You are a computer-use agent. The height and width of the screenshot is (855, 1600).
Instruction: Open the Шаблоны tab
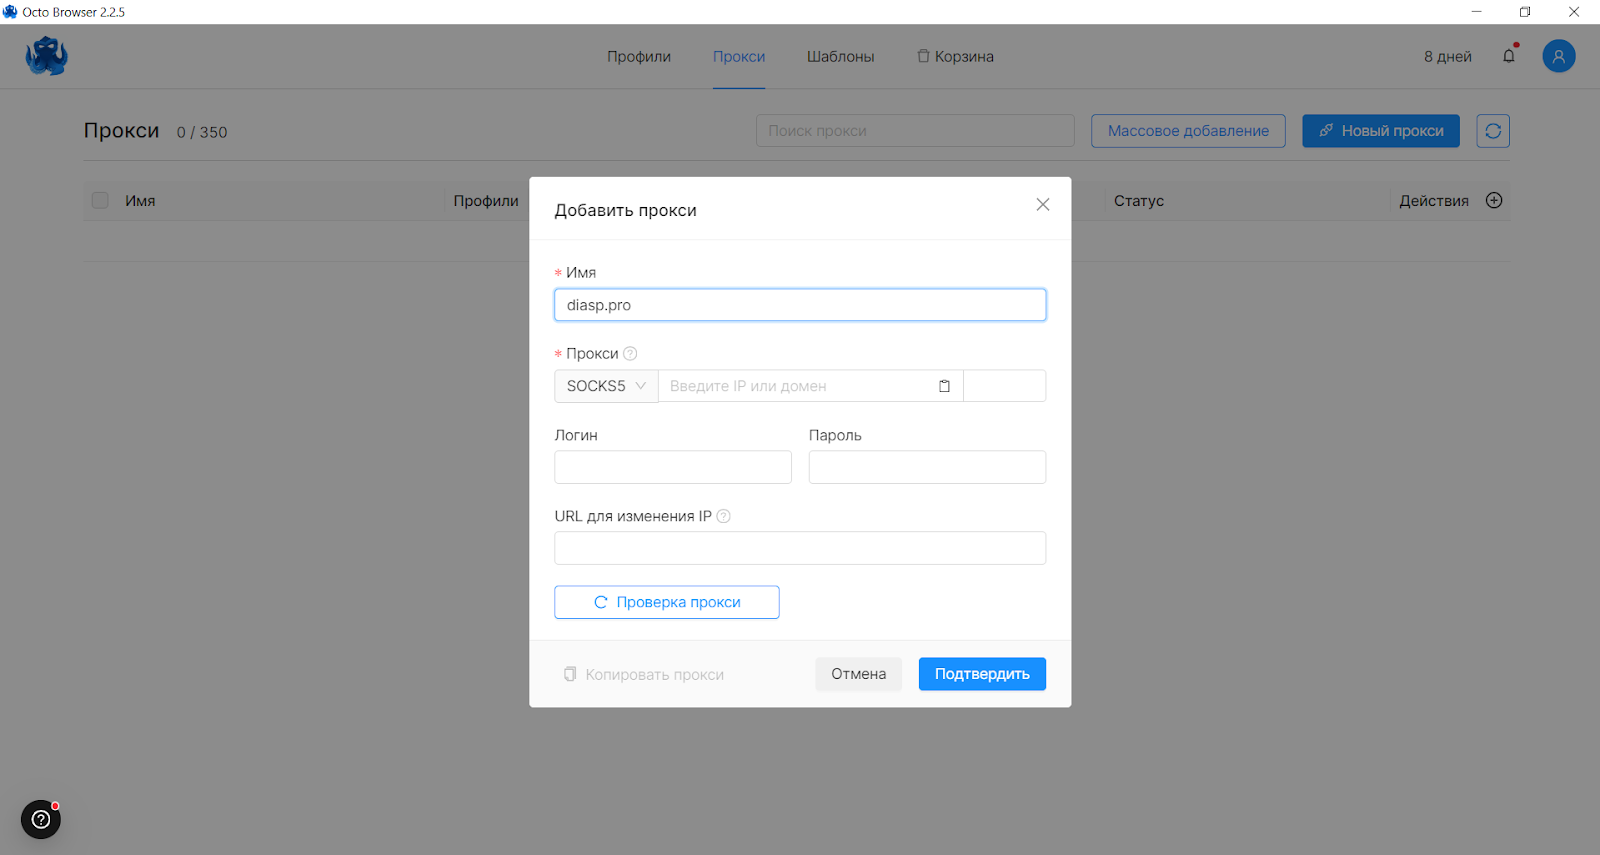pos(841,57)
